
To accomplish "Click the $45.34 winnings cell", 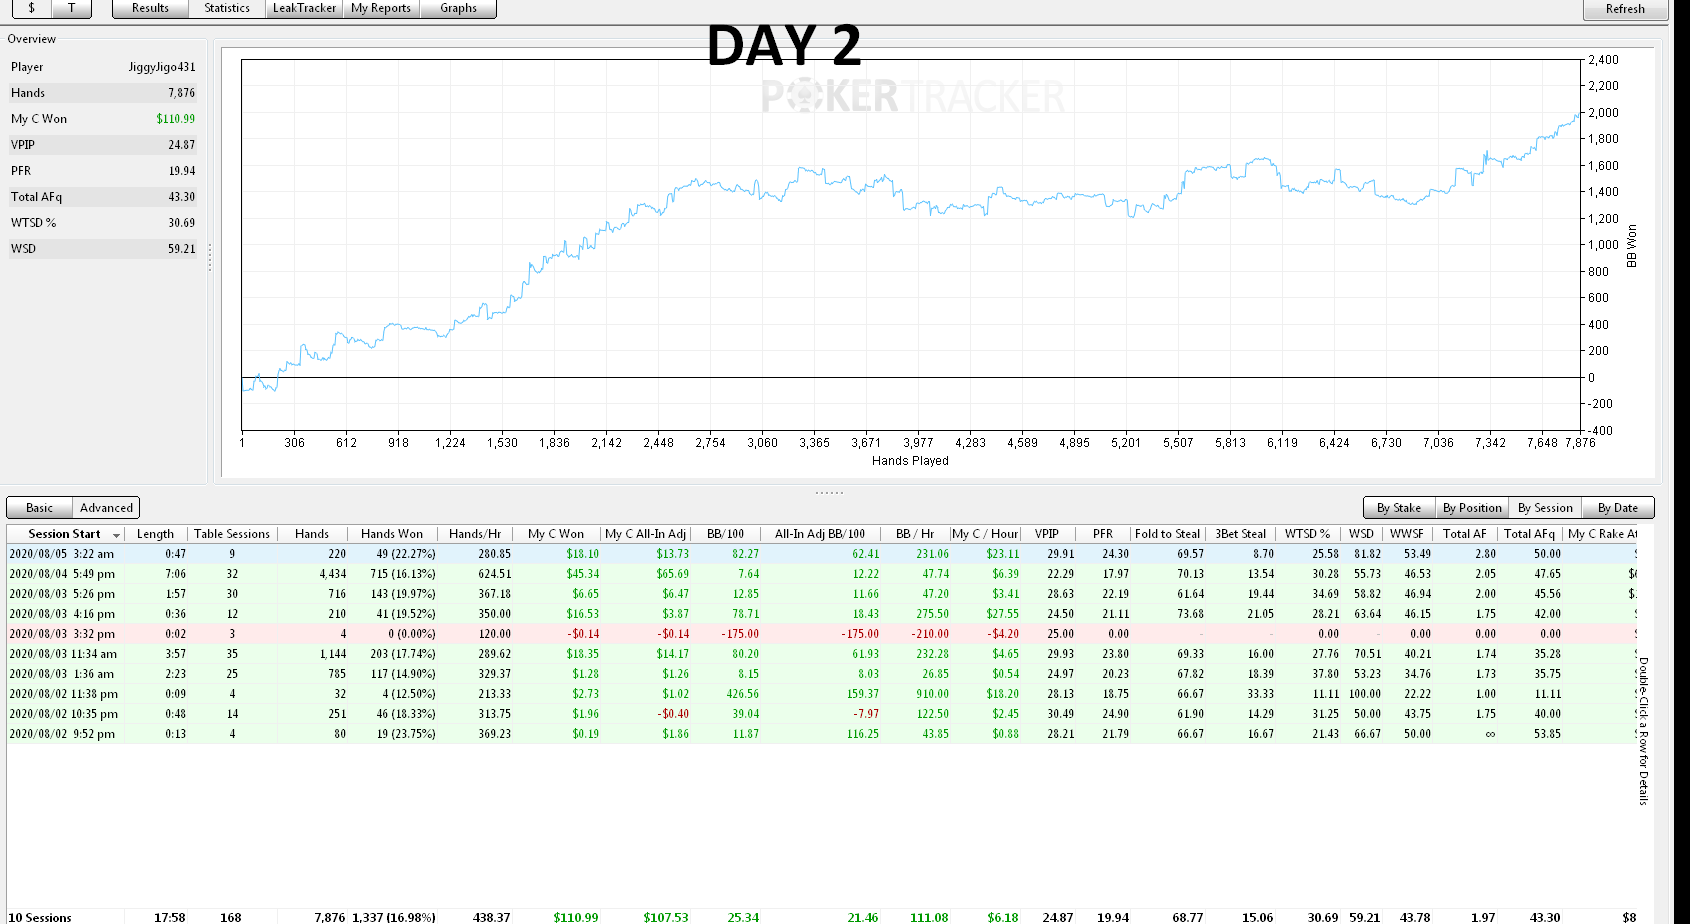I will click(x=582, y=573).
